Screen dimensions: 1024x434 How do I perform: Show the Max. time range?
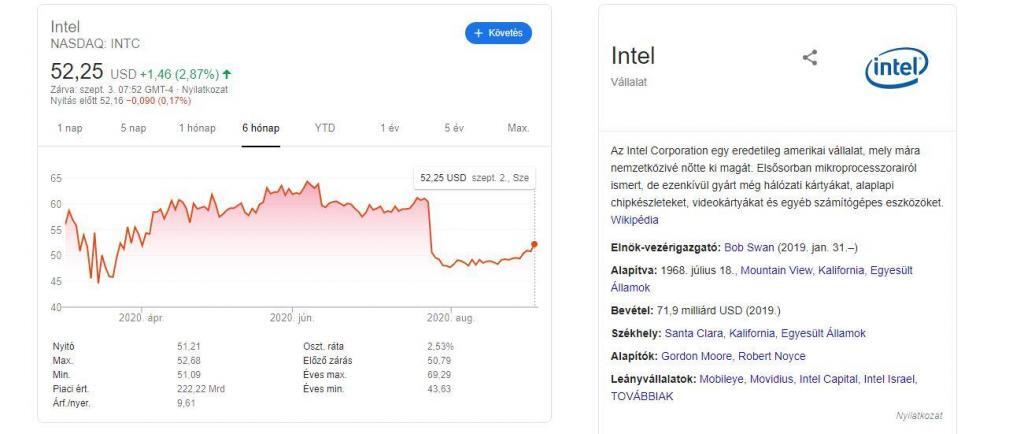[x=518, y=128]
